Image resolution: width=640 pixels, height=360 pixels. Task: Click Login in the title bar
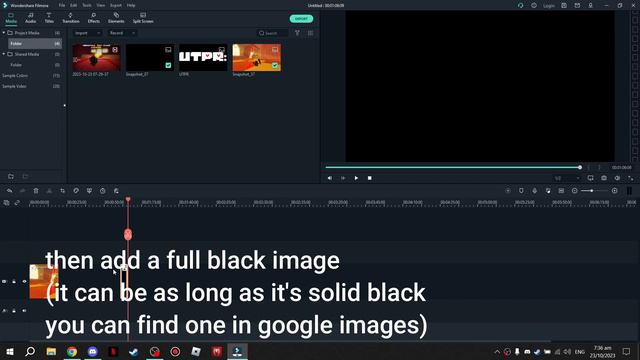coord(549,6)
